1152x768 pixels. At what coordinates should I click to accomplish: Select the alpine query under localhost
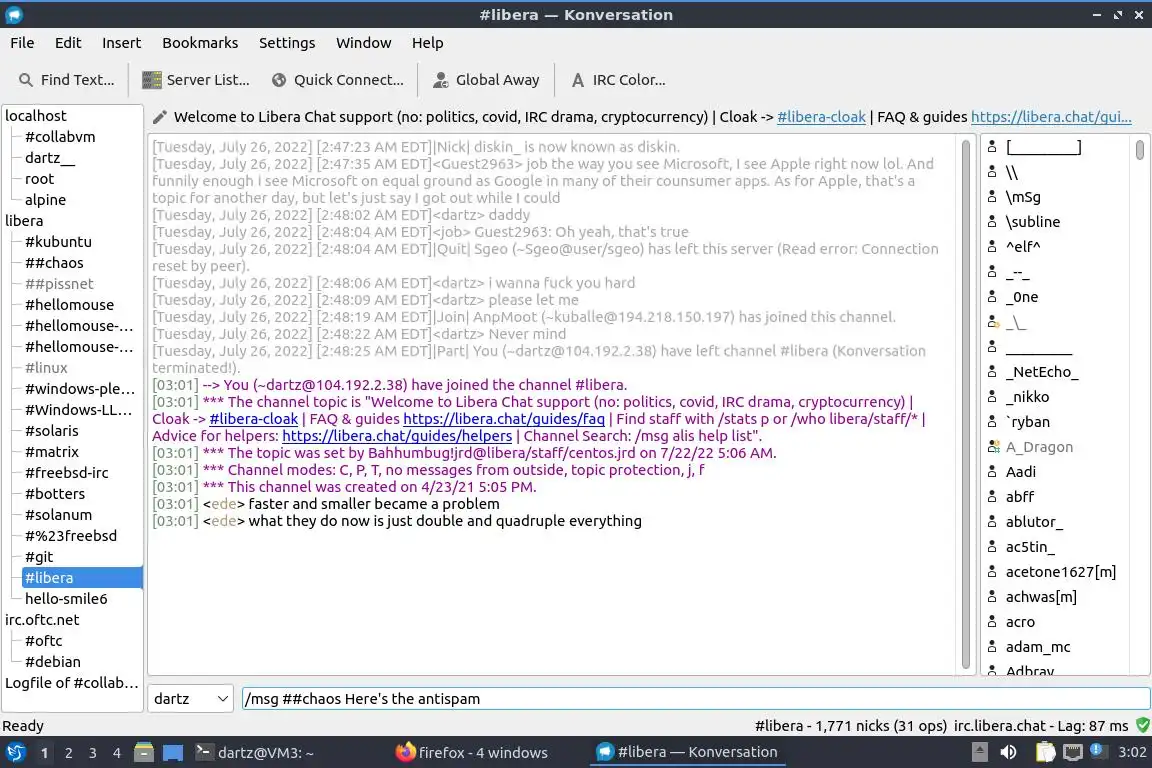tap(46, 199)
